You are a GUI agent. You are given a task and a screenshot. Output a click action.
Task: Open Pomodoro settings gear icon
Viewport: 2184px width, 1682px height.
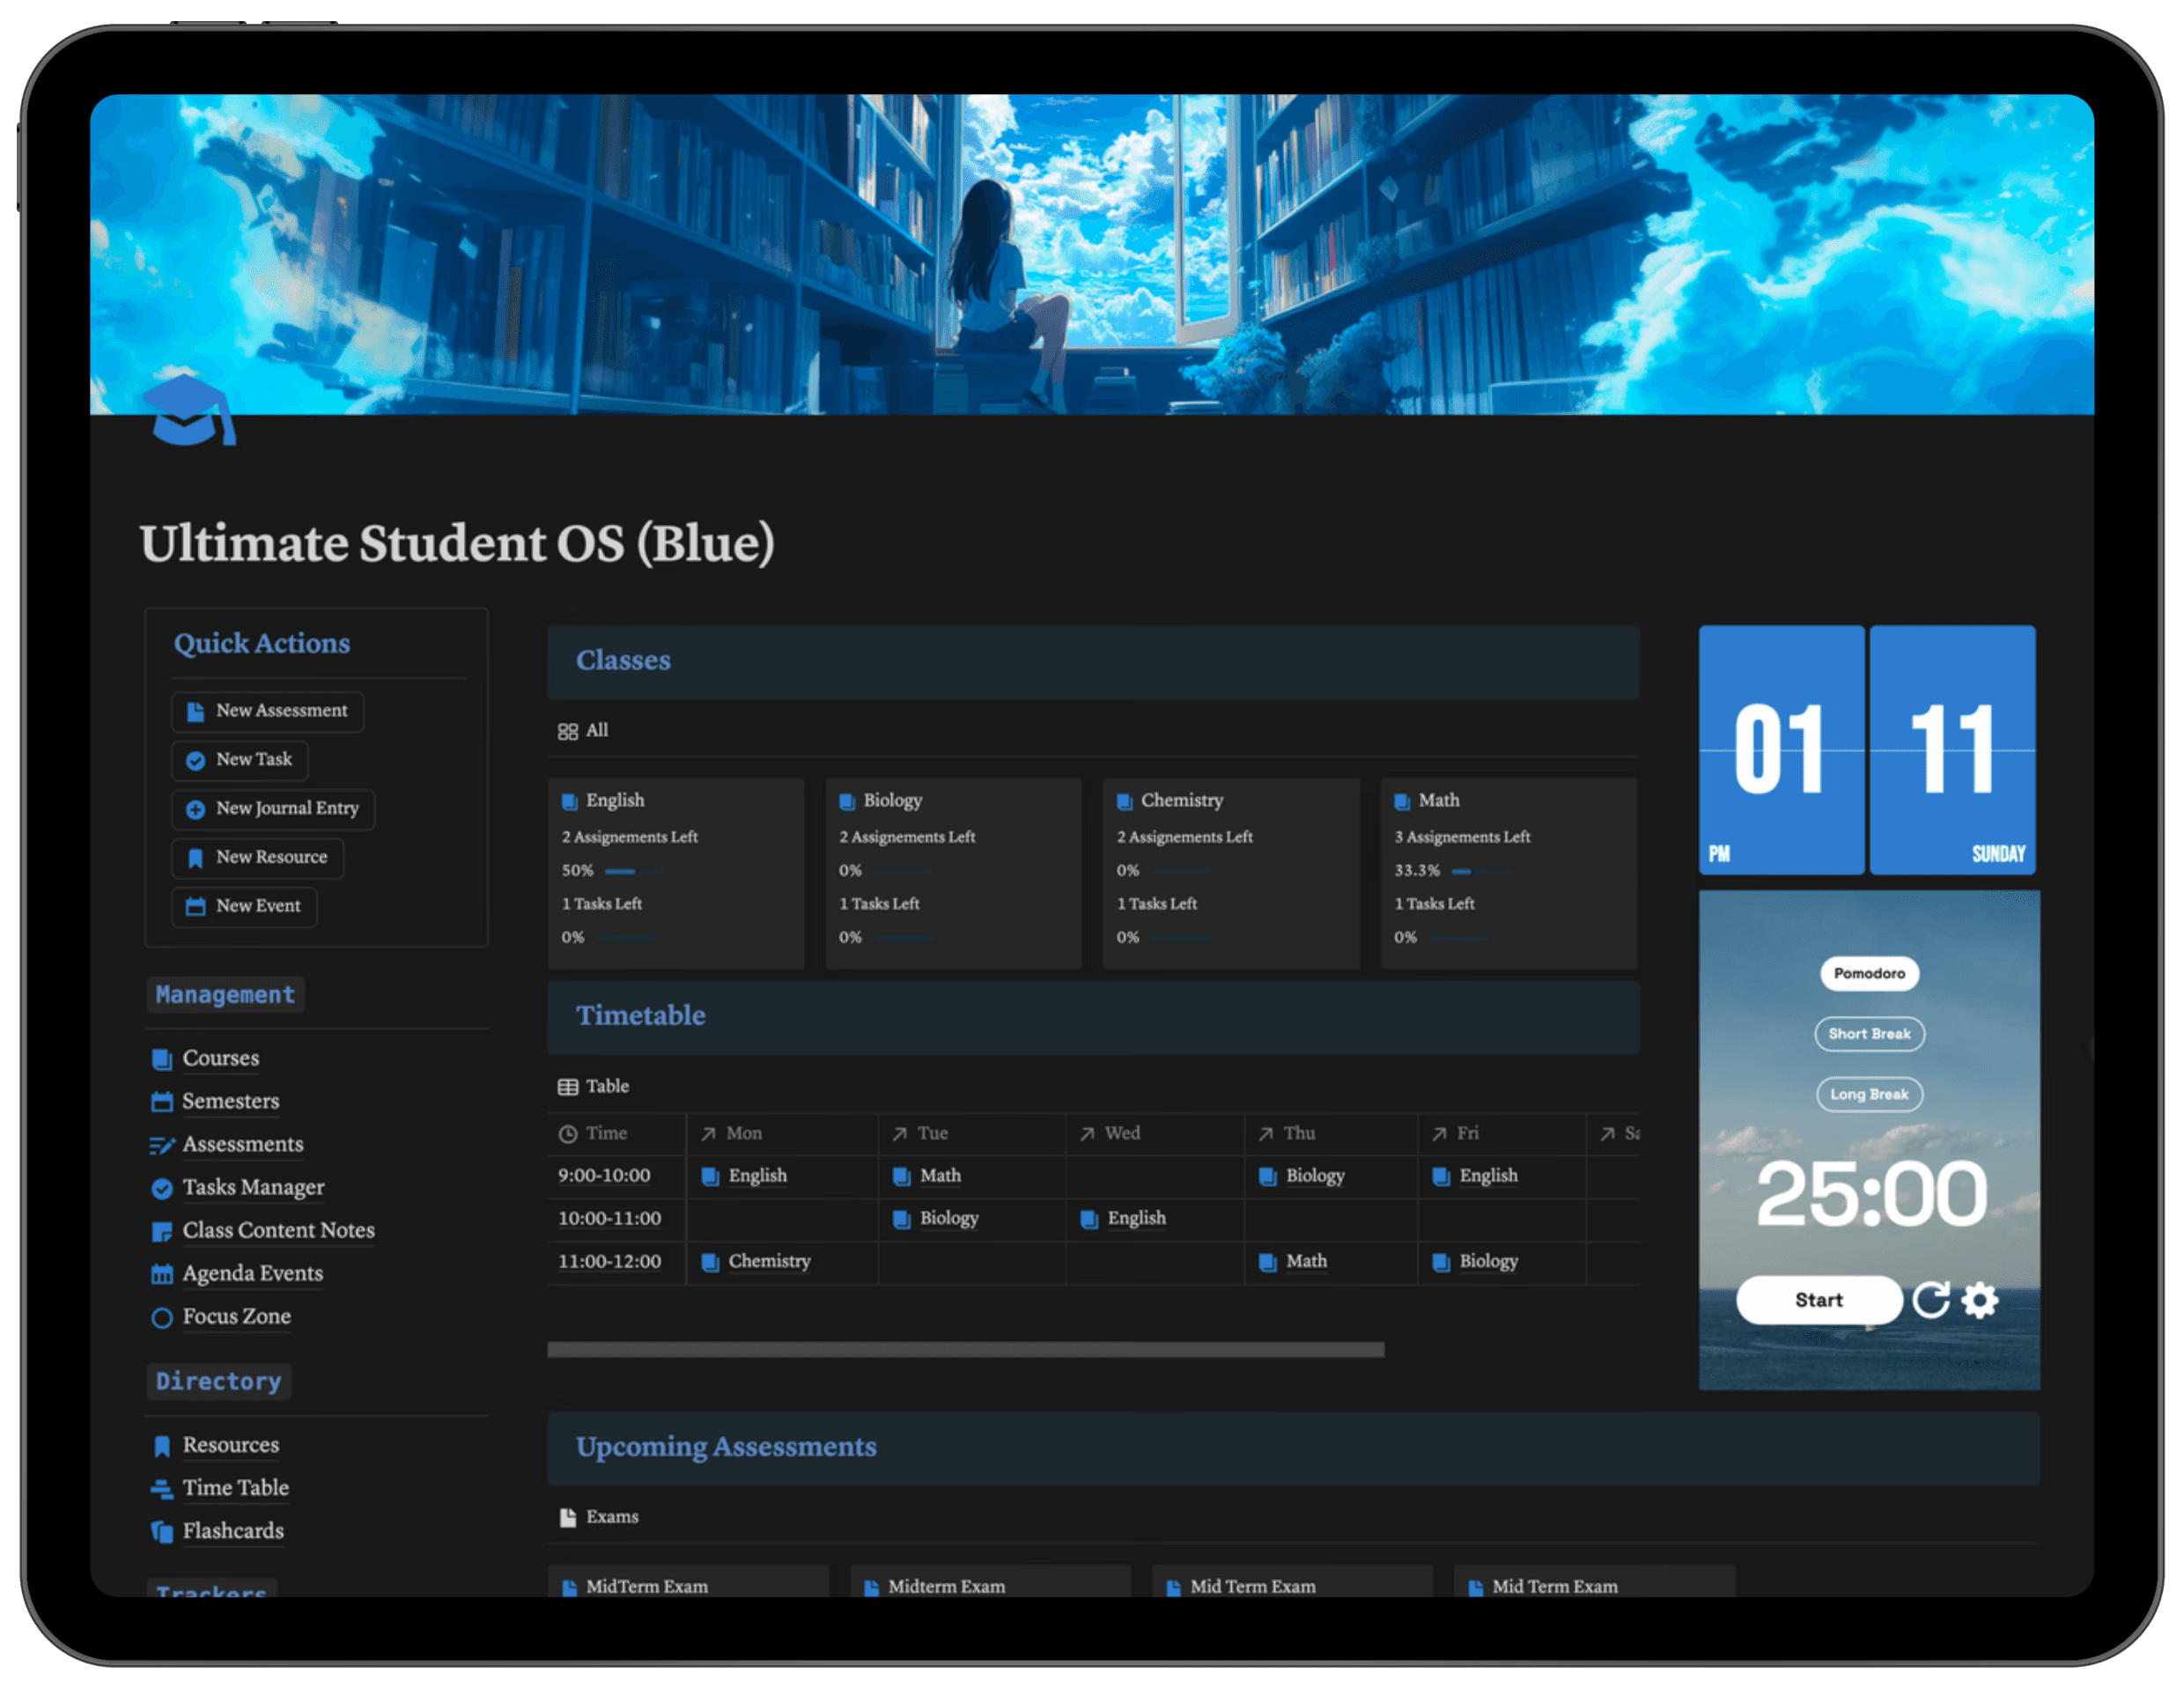click(1979, 1299)
